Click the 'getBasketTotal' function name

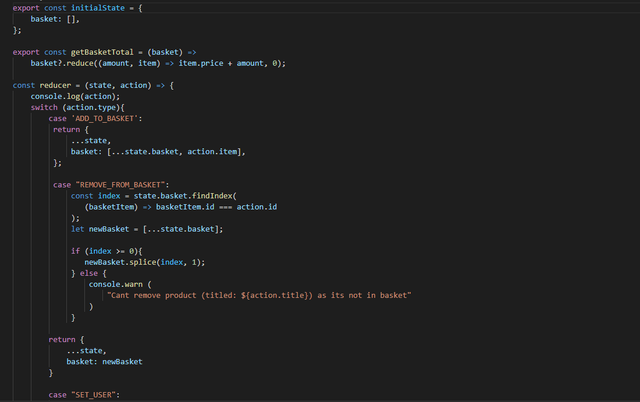click(102, 52)
